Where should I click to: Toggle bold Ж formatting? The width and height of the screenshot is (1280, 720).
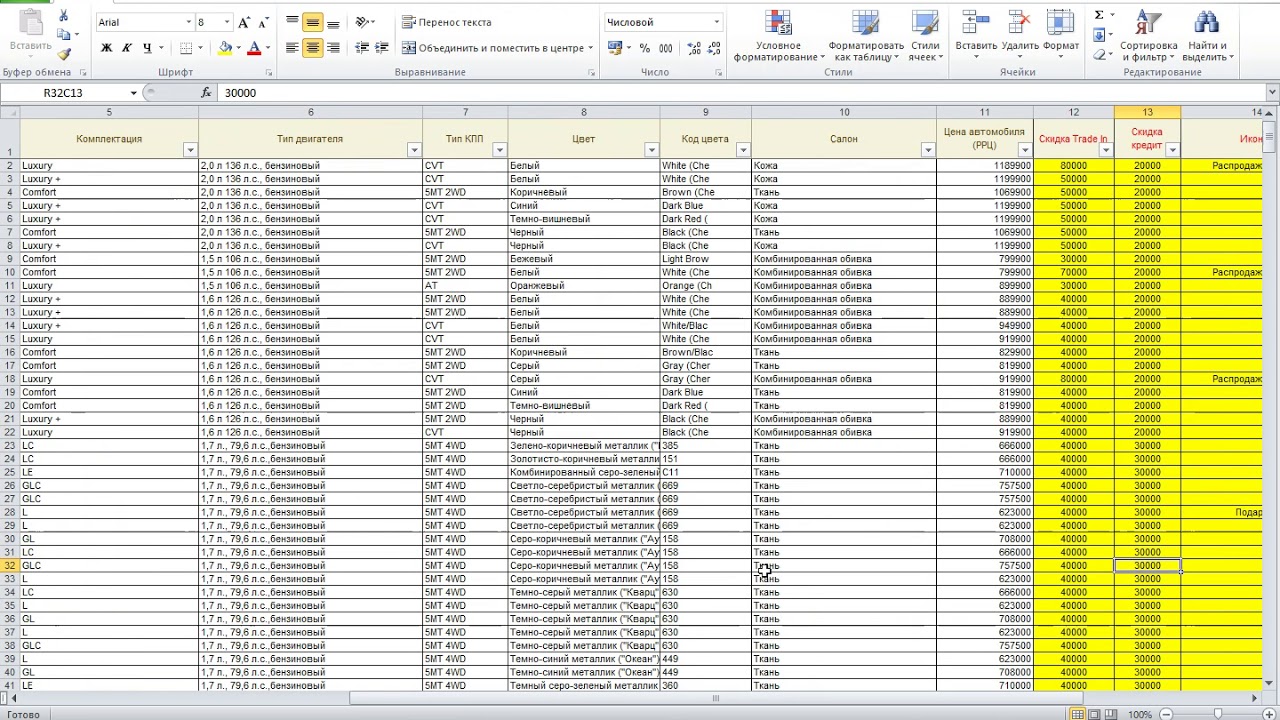(x=107, y=48)
